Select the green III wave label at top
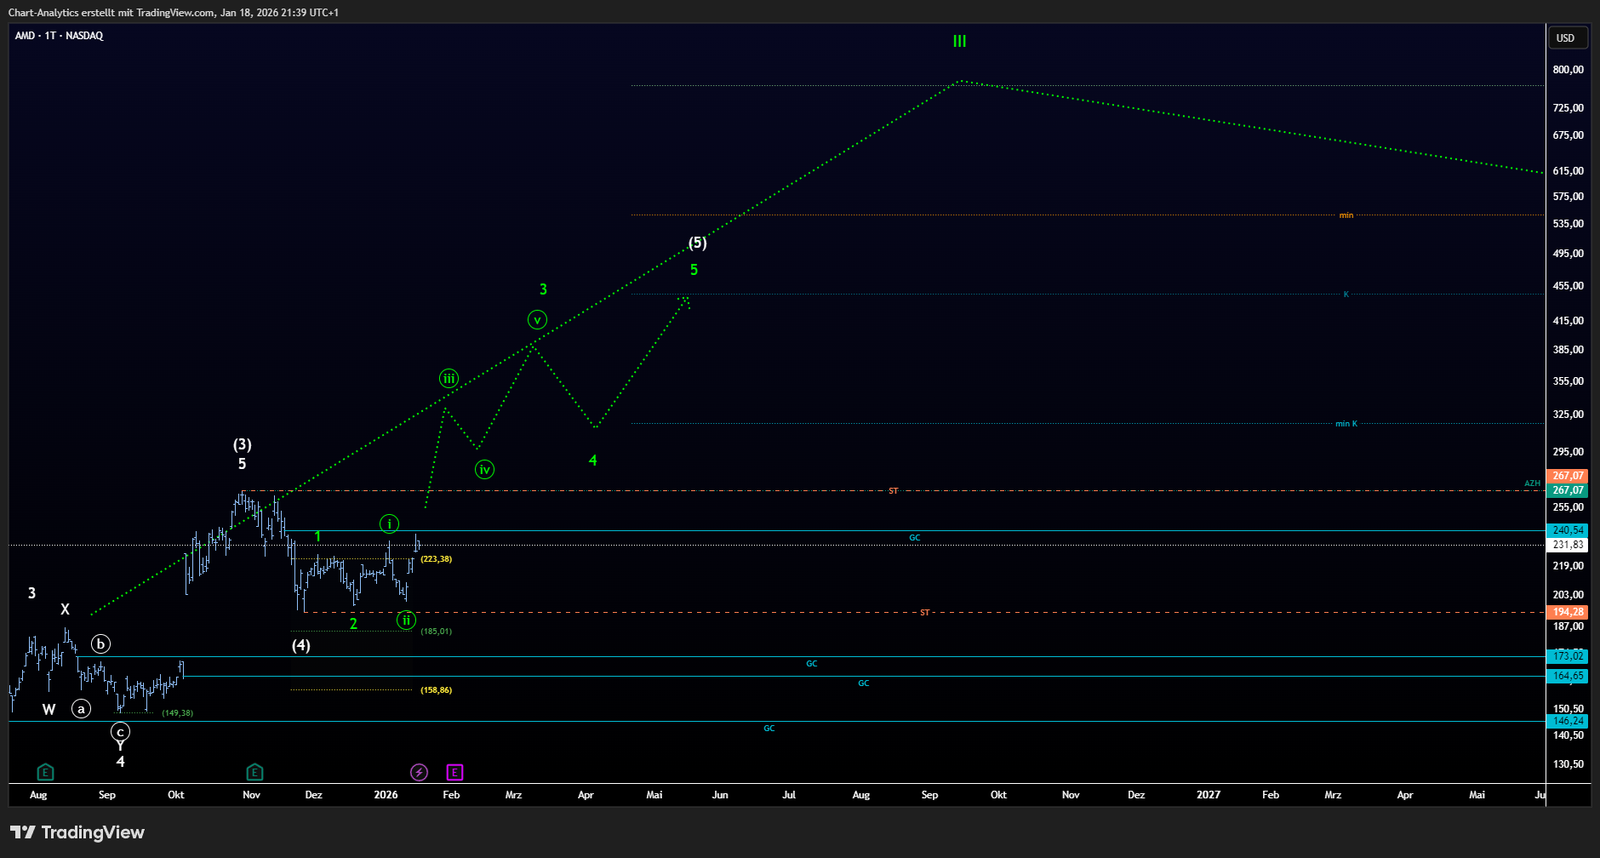Image resolution: width=1600 pixels, height=858 pixels. pos(959,41)
